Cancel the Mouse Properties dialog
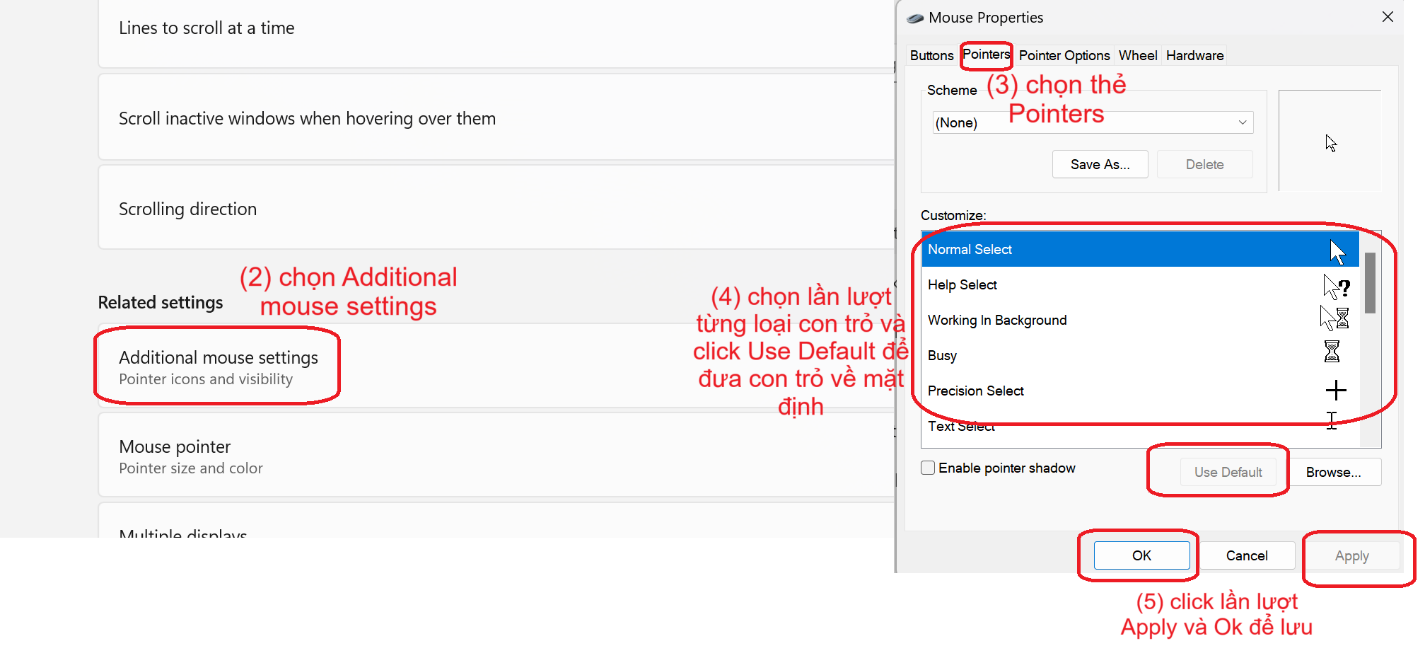This screenshot has height=658, width=1425. click(1246, 556)
